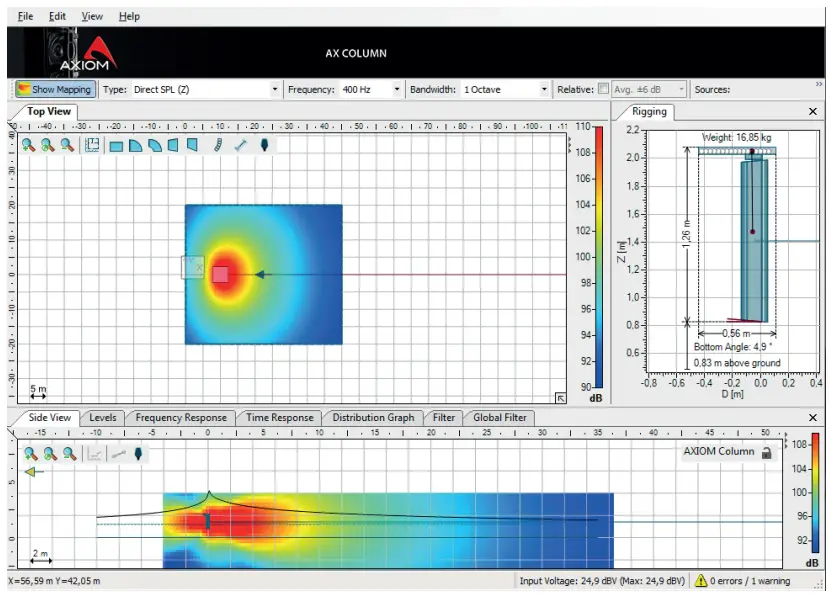The image size is (839, 596).
Task: Open the Help menu
Action: [x=129, y=16]
